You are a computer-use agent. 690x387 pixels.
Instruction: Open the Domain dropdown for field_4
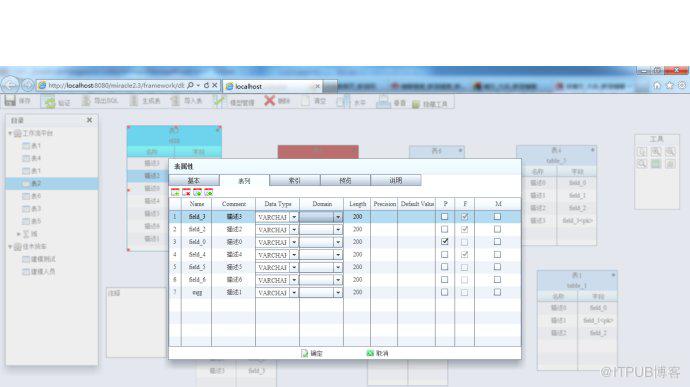tap(338, 255)
